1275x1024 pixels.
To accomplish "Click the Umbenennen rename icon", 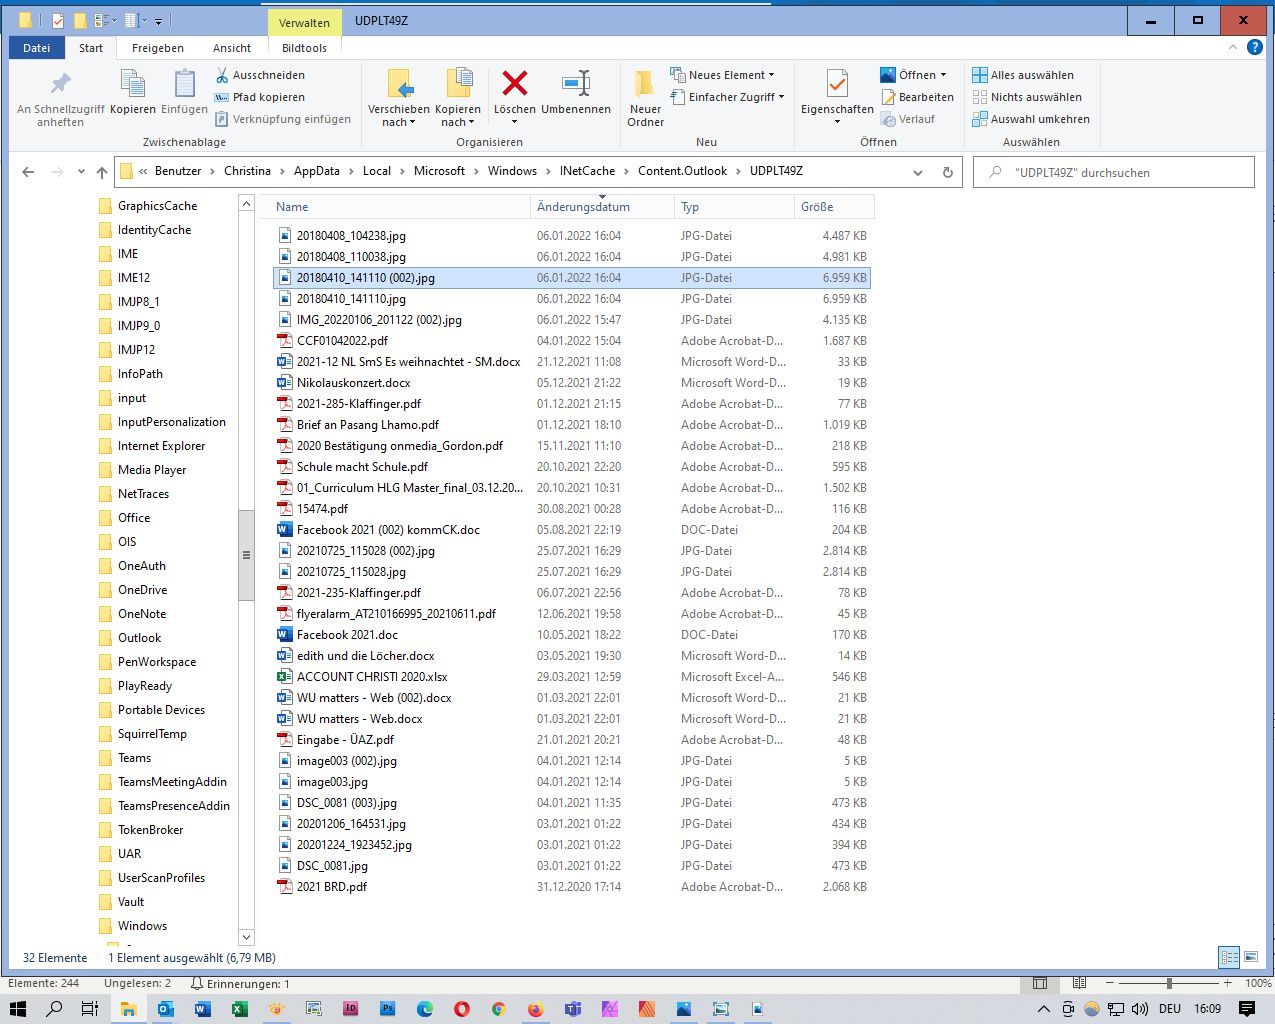I will [x=575, y=84].
